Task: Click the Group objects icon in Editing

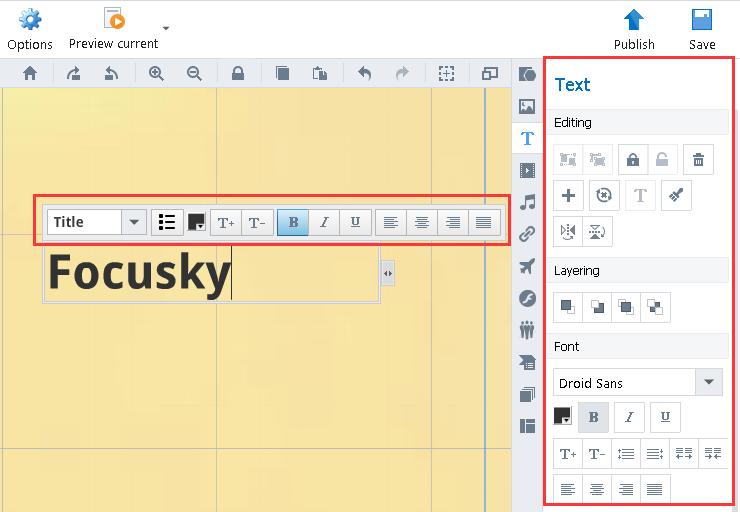Action: (x=568, y=159)
